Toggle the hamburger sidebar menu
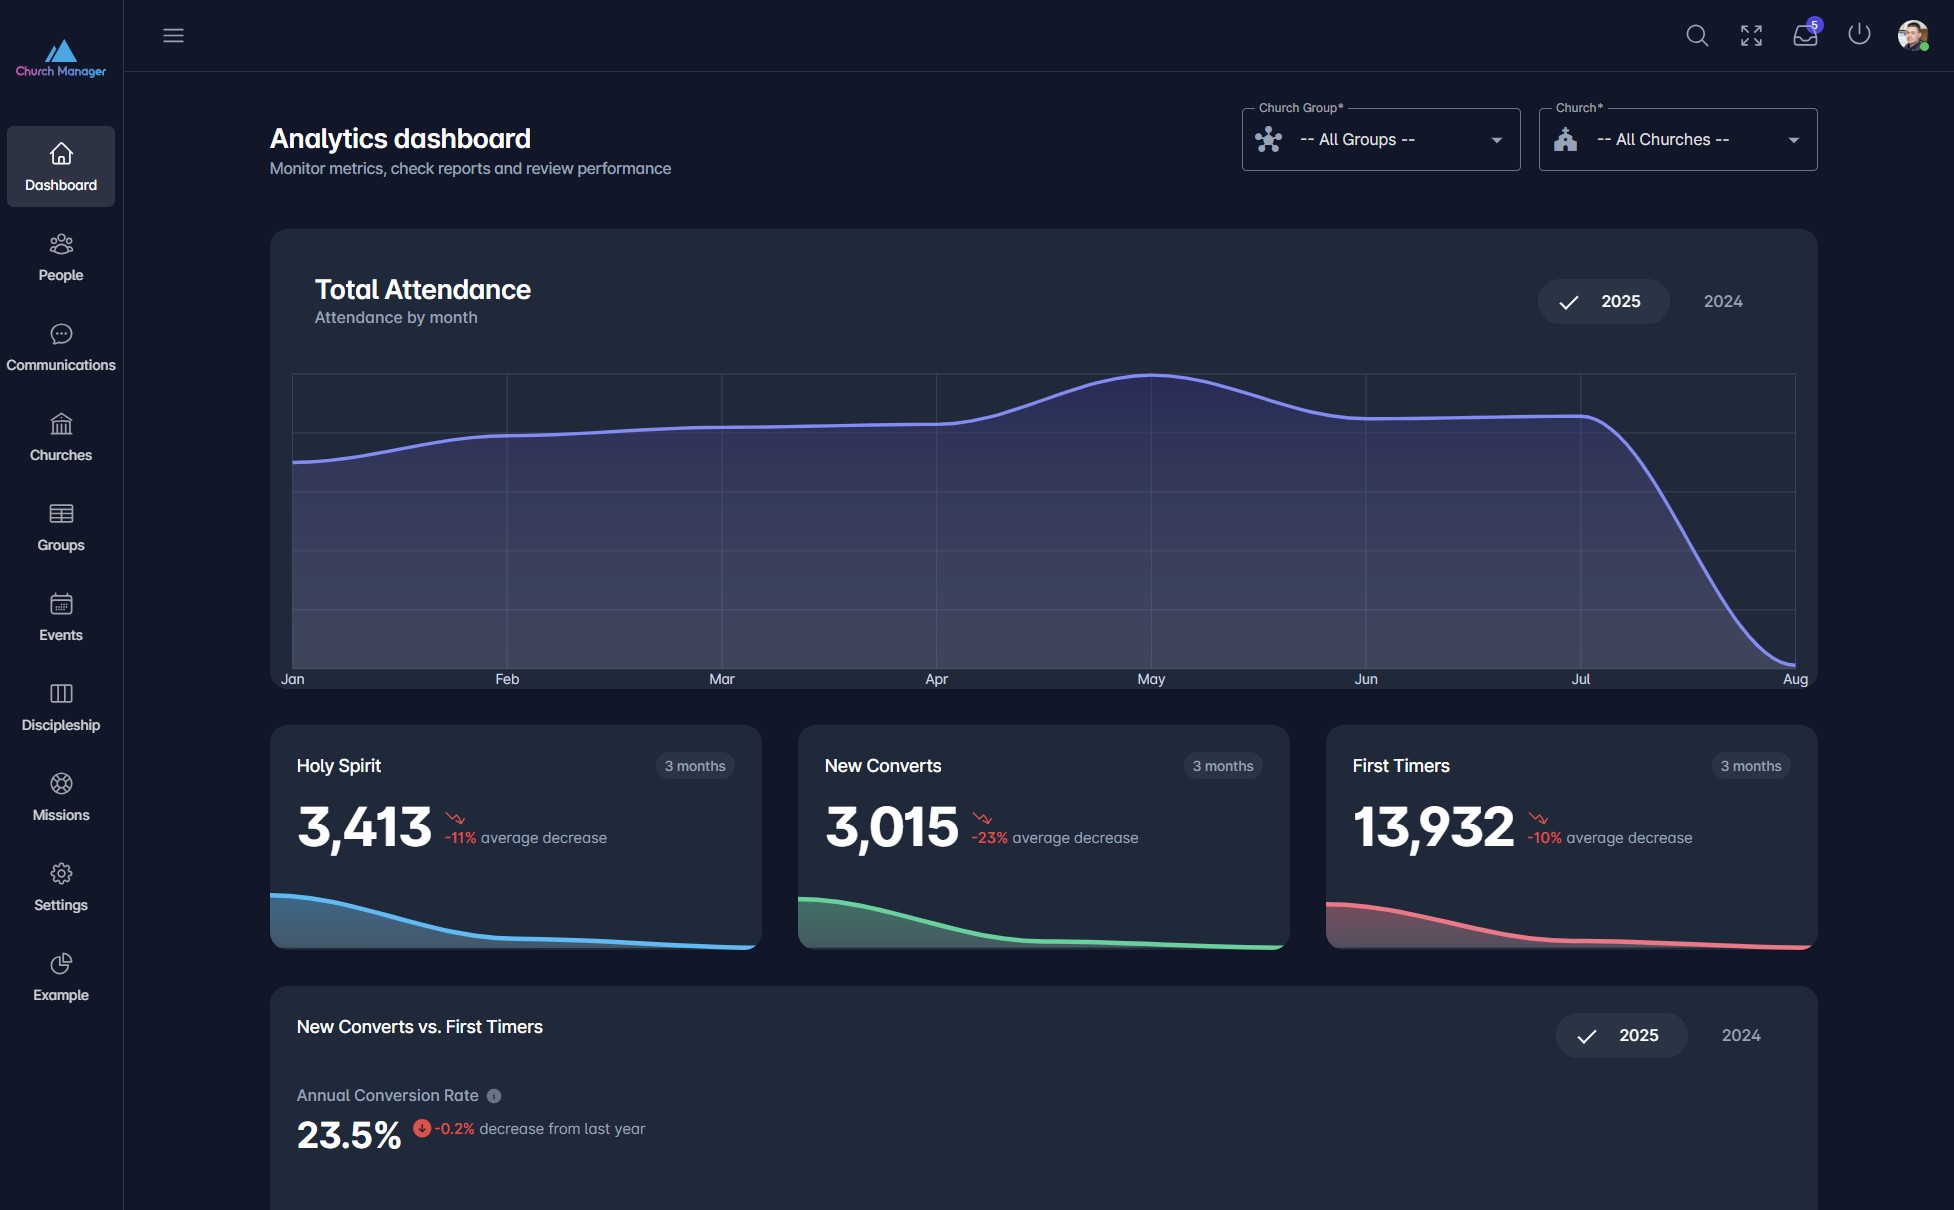Image resolution: width=1954 pixels, height=1210 pixels. (173, 36)
